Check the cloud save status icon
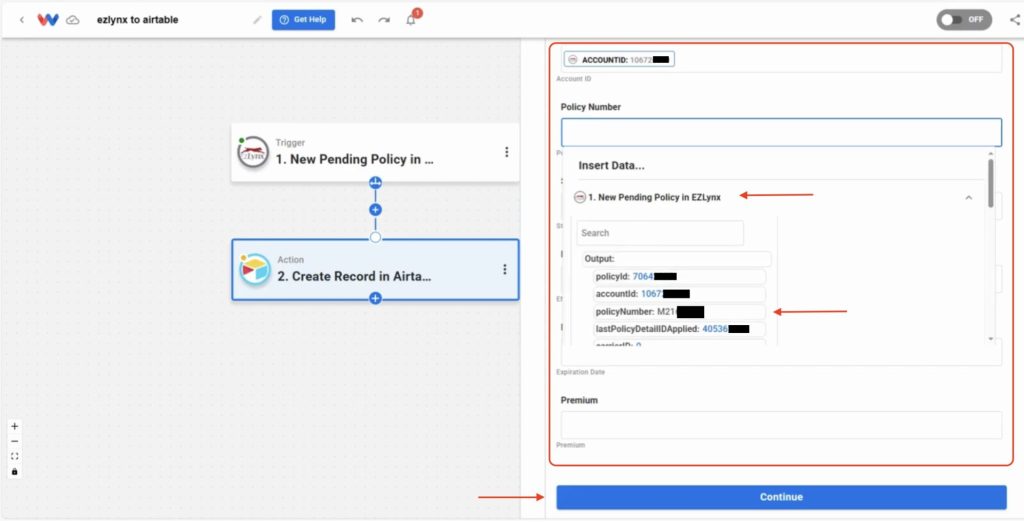Image resolution: width=1024 pixels, height=522 pixels. pos(74,20)
